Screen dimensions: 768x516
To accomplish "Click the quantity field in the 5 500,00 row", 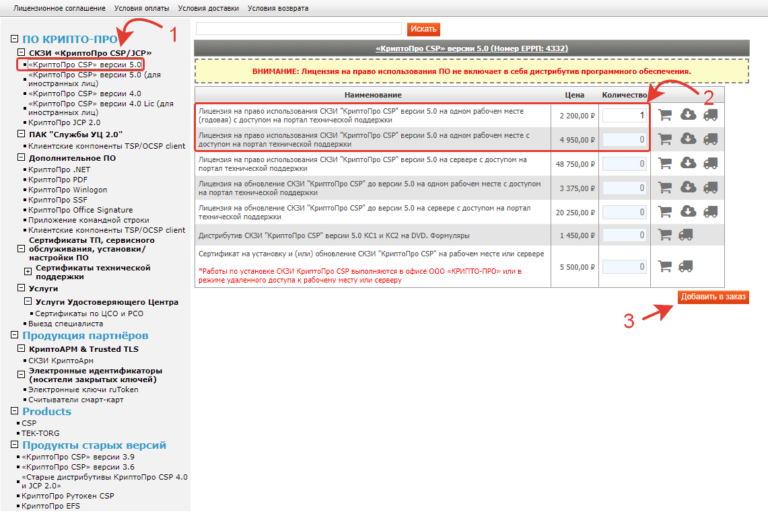I will (624, 267).
